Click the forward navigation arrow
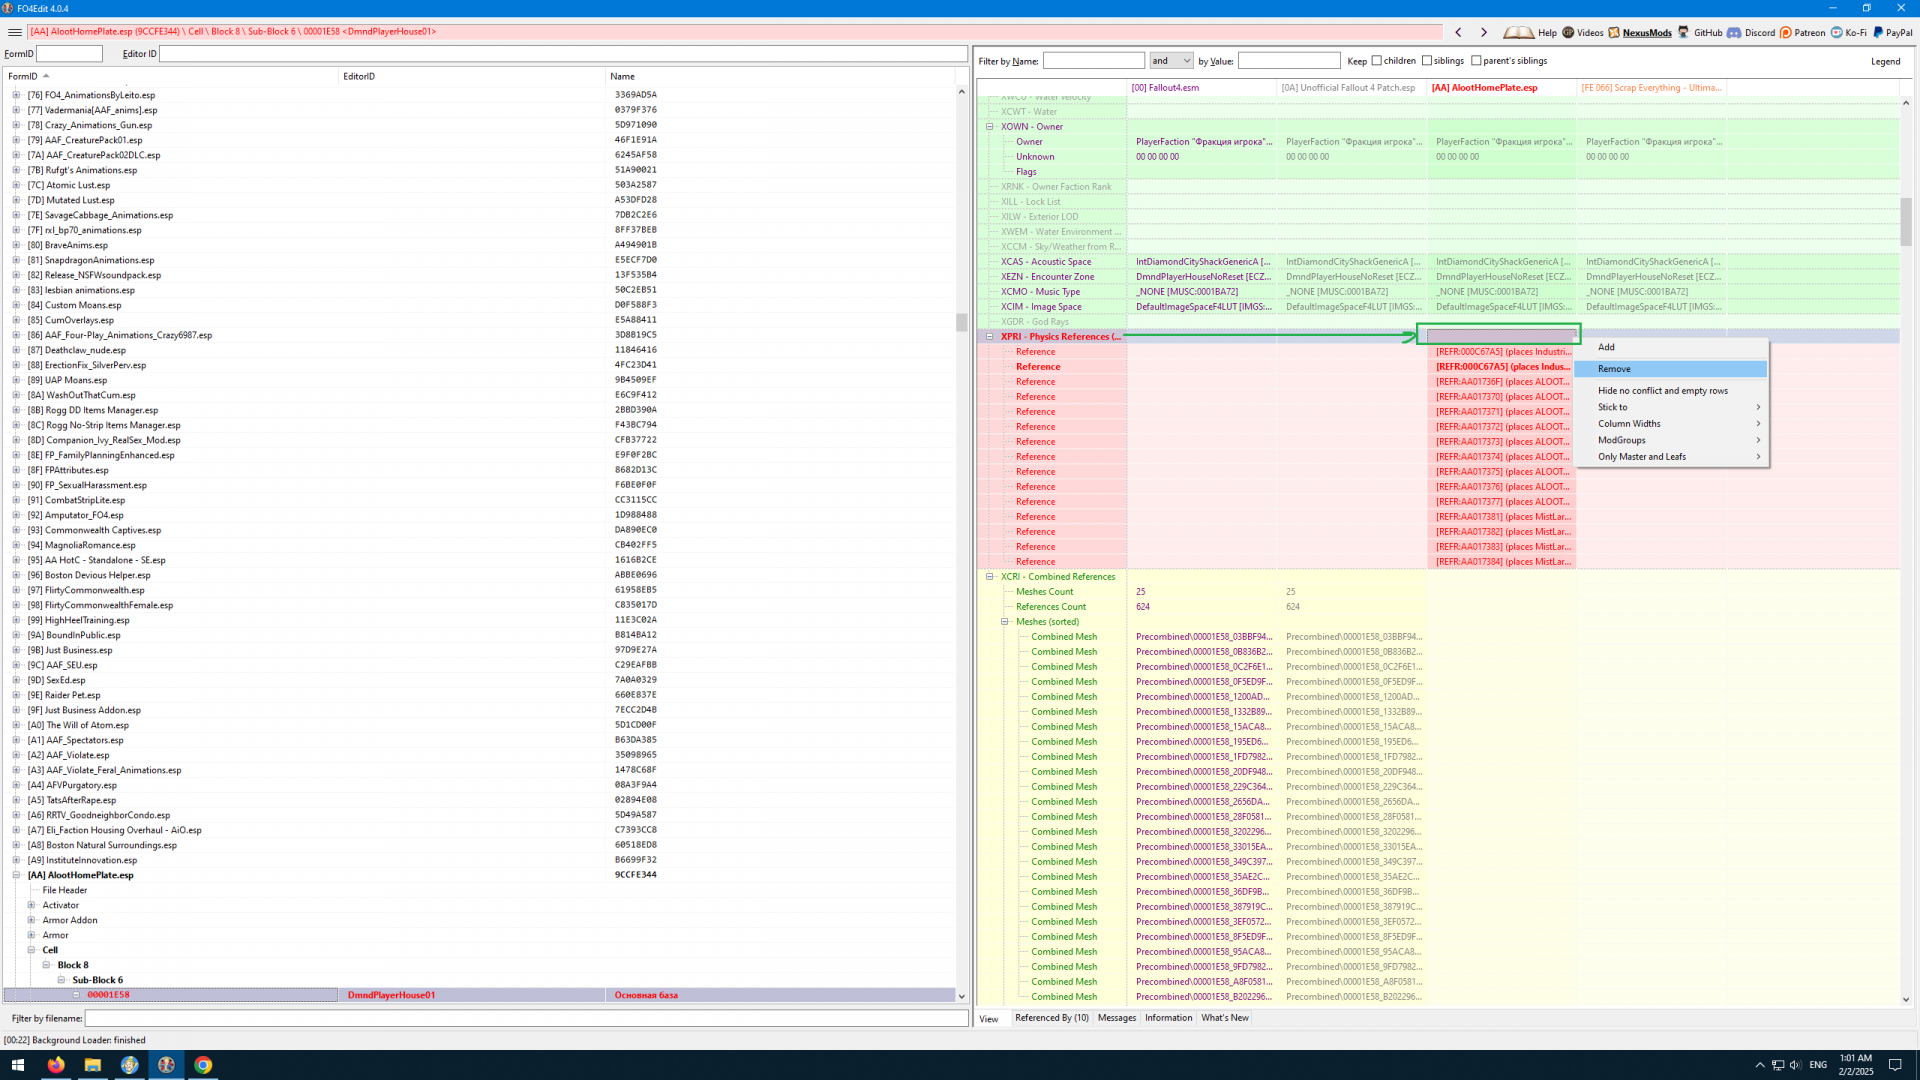 click(x=1483, y=32)
